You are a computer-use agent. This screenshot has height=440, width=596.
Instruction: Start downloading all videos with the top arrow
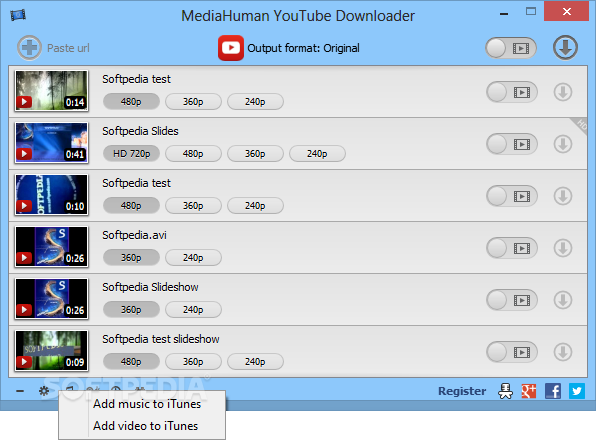(565, 48)
